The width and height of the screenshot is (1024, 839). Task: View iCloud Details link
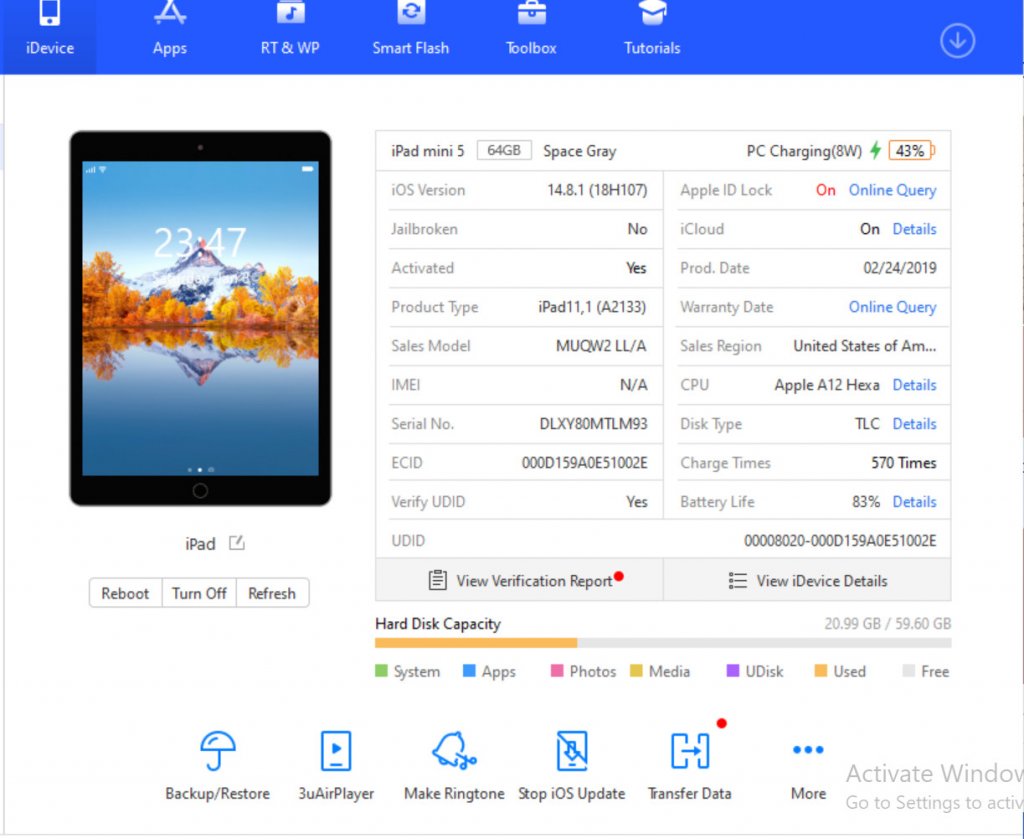point(914,229)
